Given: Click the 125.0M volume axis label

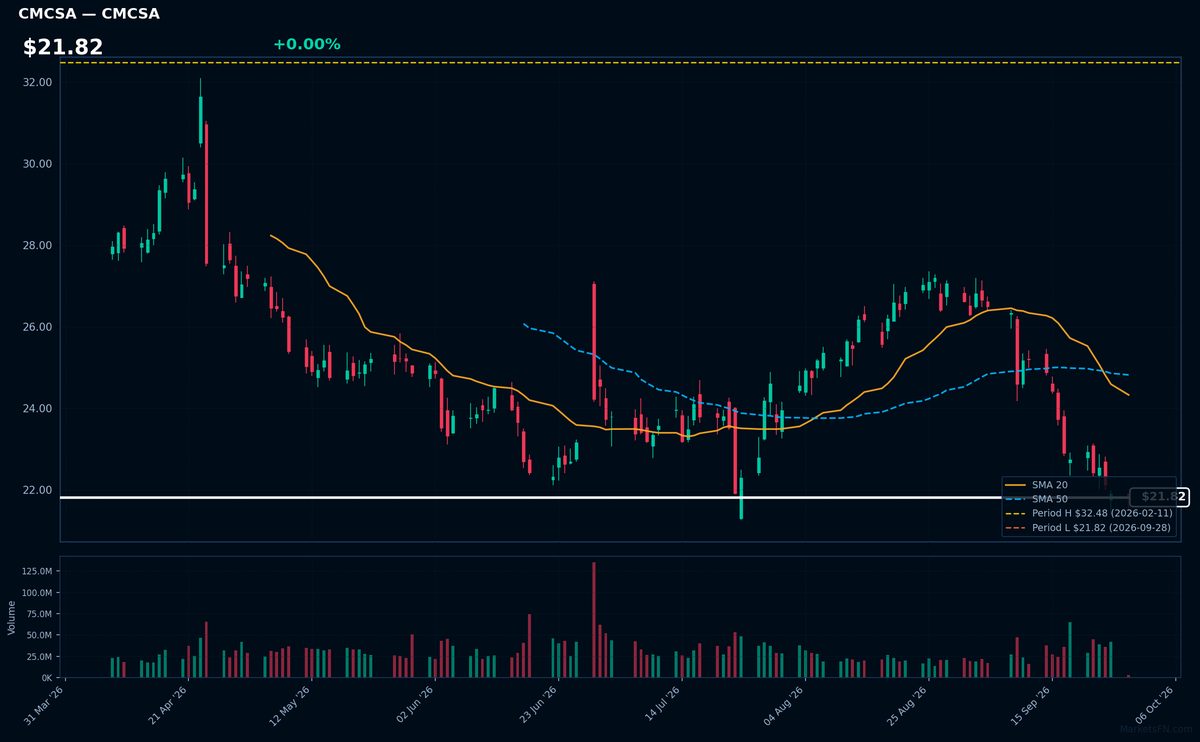Looking at the screenshot, I should 38,571.
